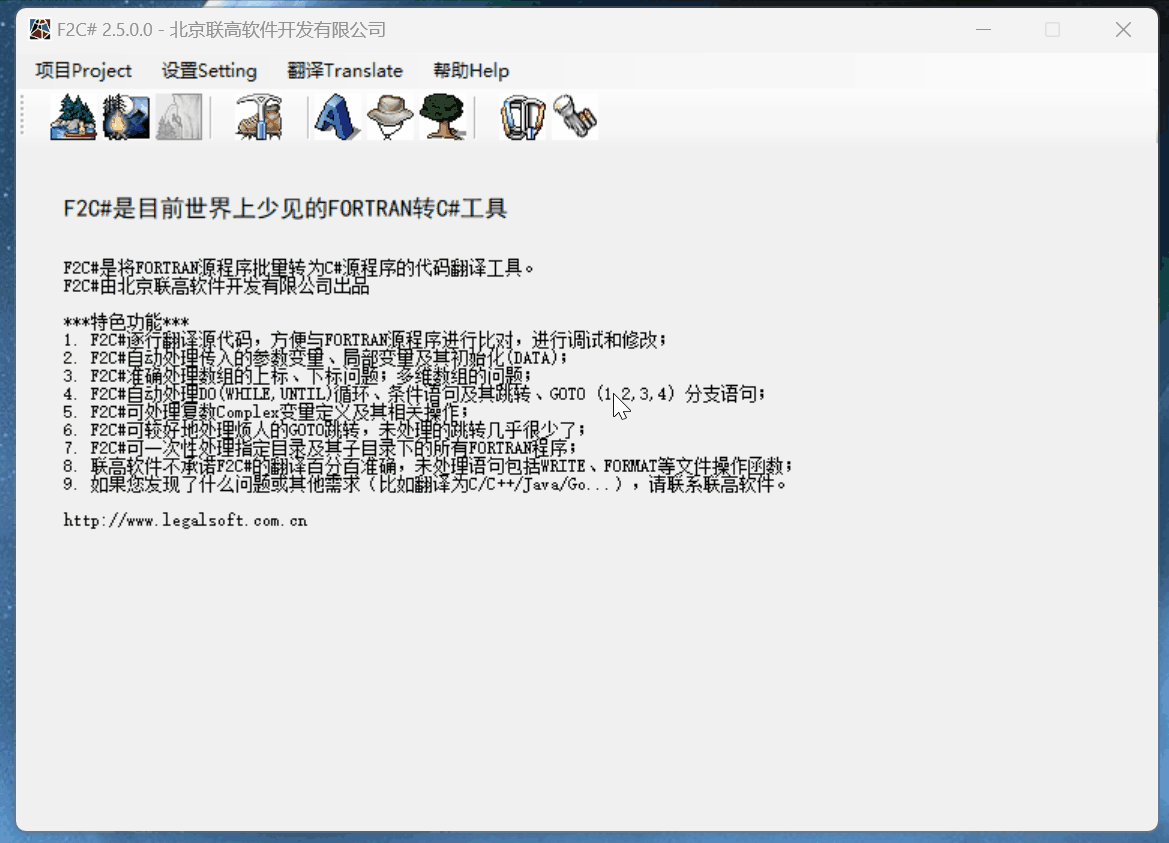Click the line F2C#由北京联高软件开发有限公司出品
The height and width of the screenshot is (843, 1169).
216,286
